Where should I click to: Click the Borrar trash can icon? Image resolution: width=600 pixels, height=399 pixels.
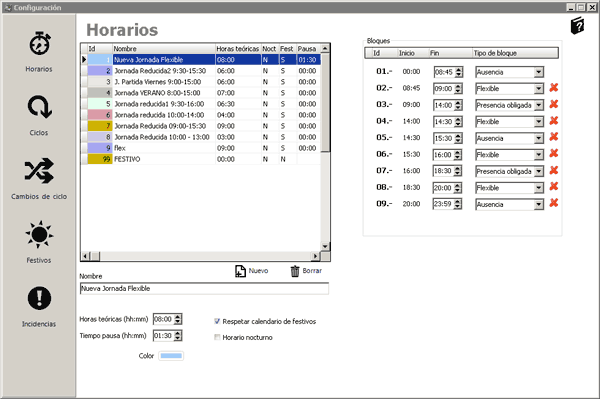pos(295,271)
